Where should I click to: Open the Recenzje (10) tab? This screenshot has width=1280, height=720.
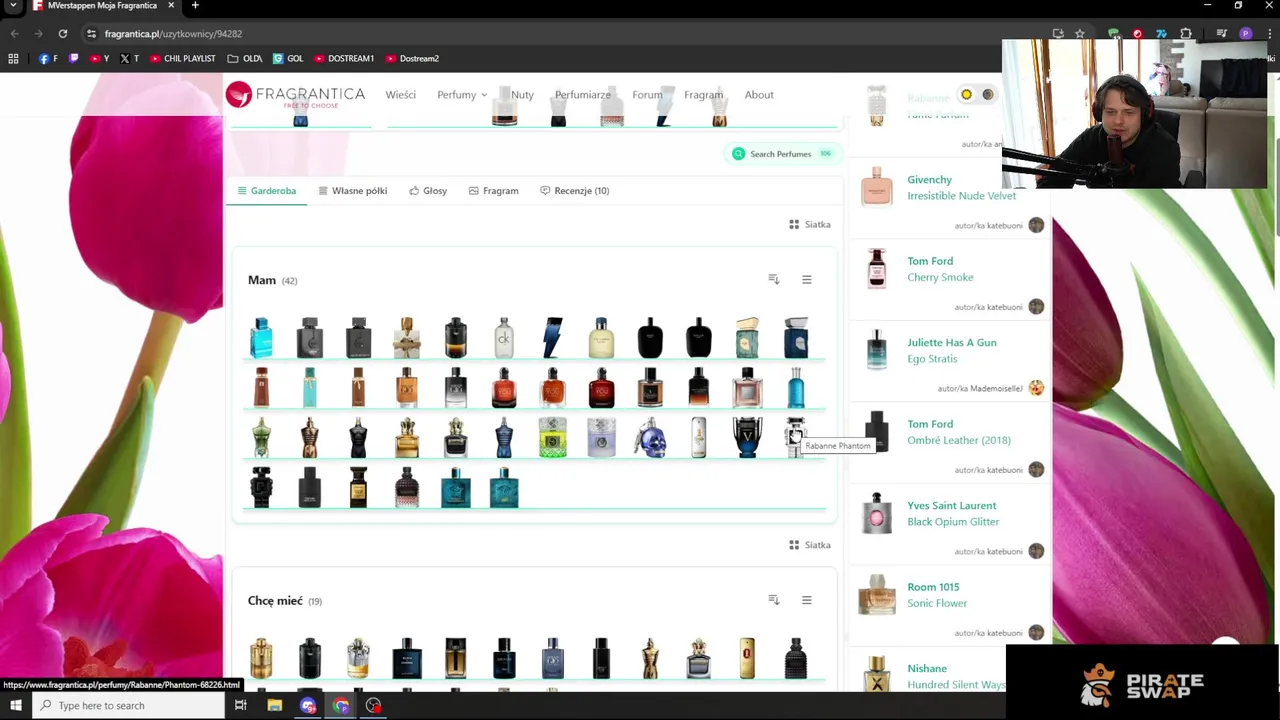point(574,191)
